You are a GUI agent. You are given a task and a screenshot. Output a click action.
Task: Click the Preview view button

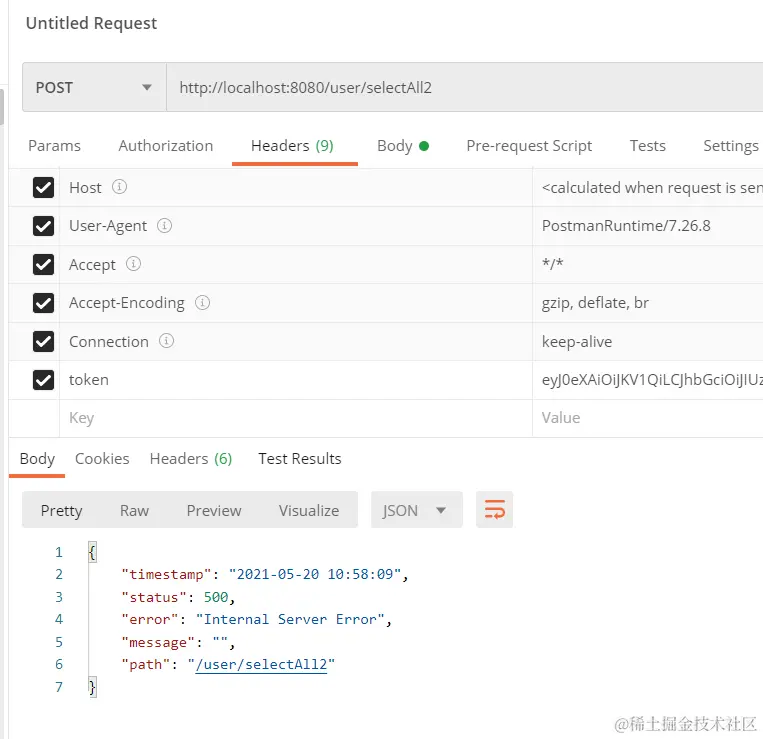point(214,510)
